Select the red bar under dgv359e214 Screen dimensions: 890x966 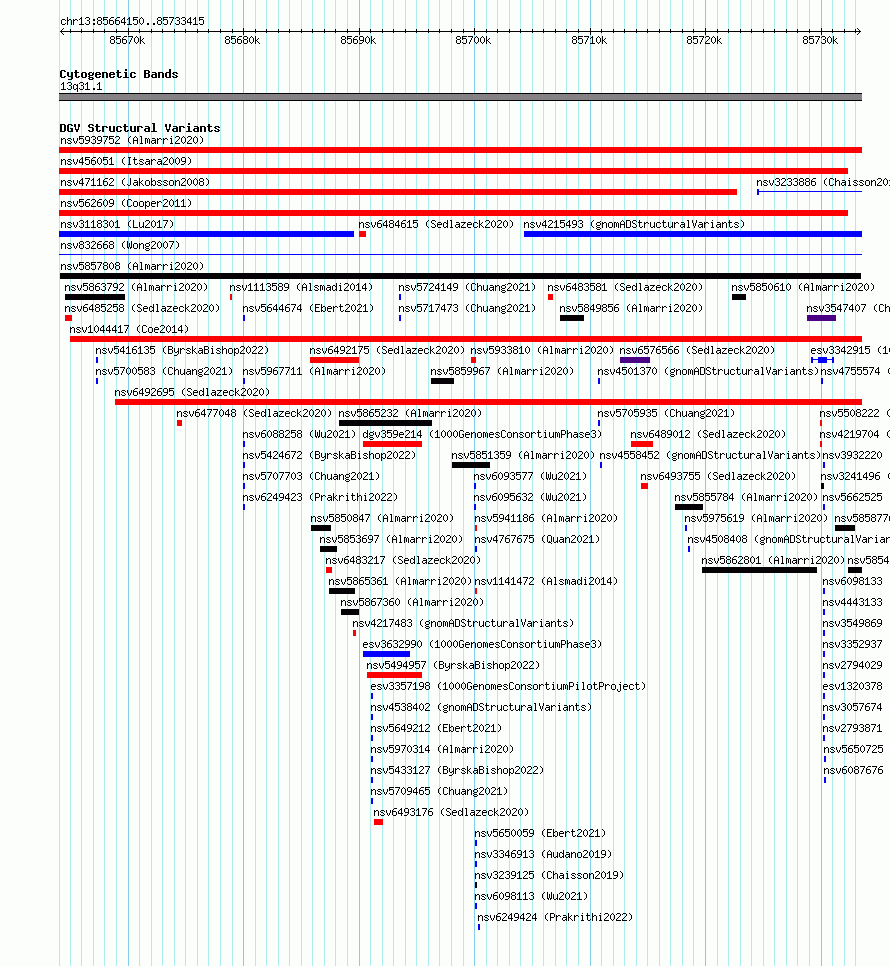[x=392, y=444]
